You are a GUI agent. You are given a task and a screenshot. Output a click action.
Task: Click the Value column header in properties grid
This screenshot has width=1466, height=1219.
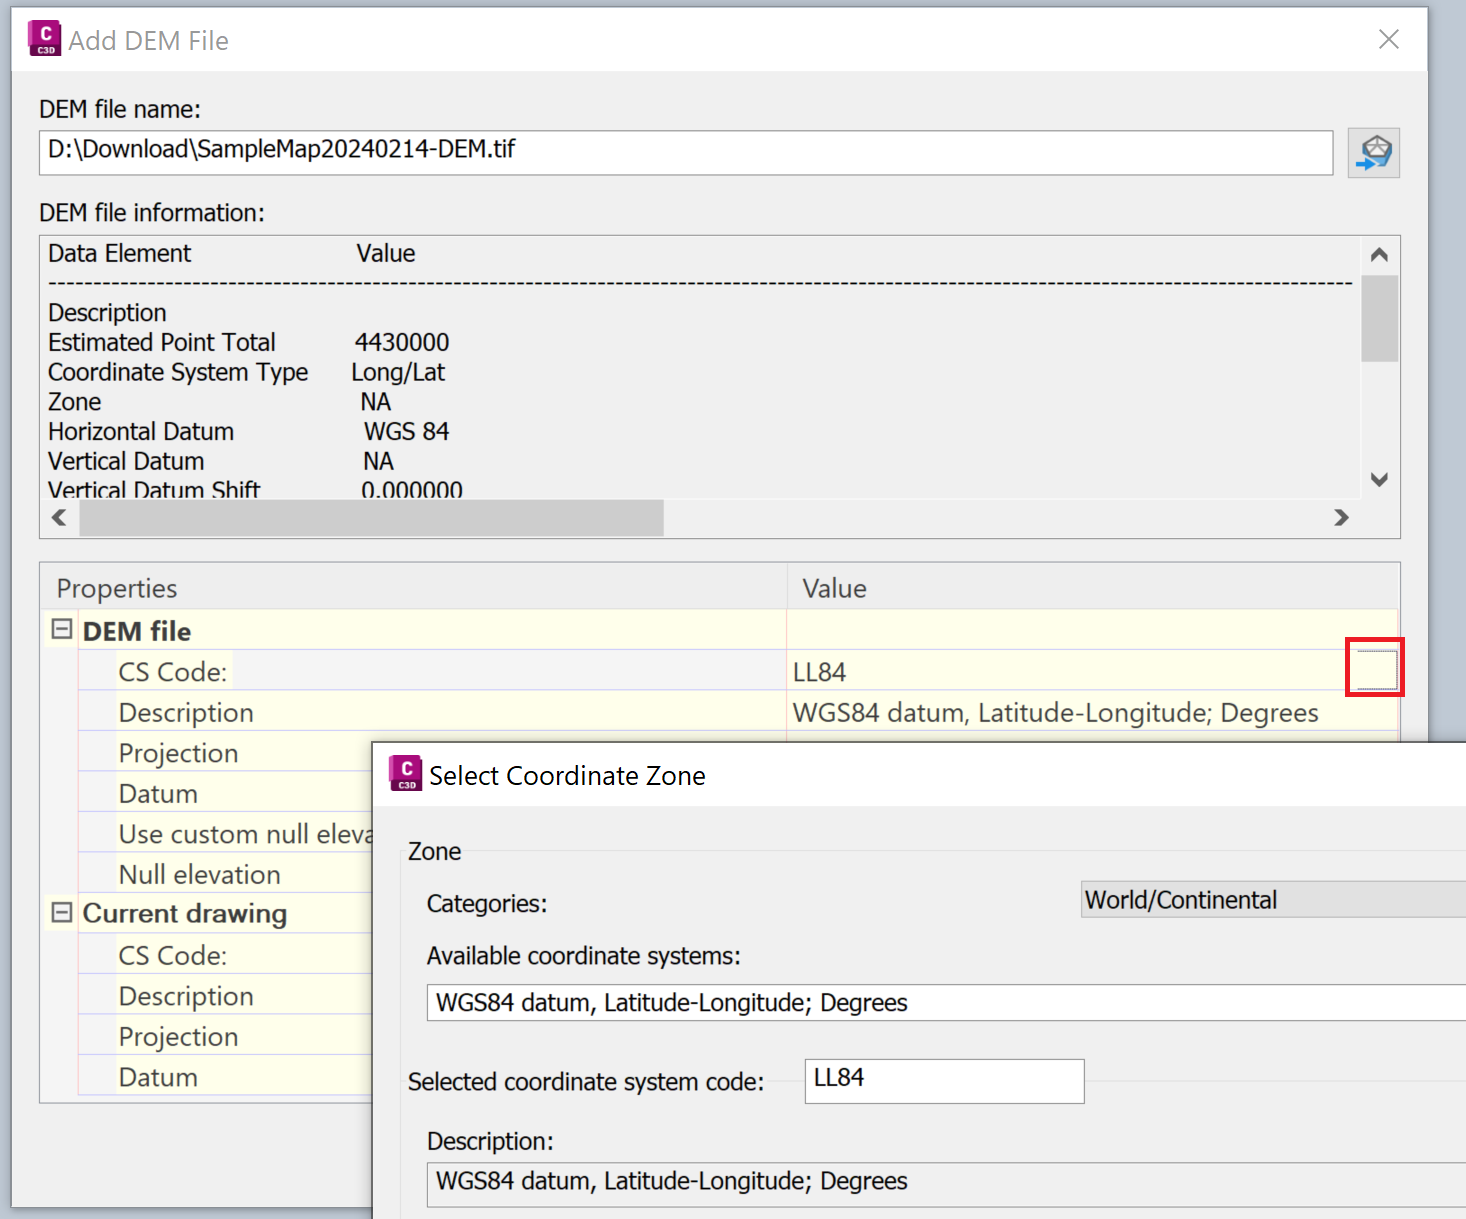pyautogui.click(x=1092, y=587)
